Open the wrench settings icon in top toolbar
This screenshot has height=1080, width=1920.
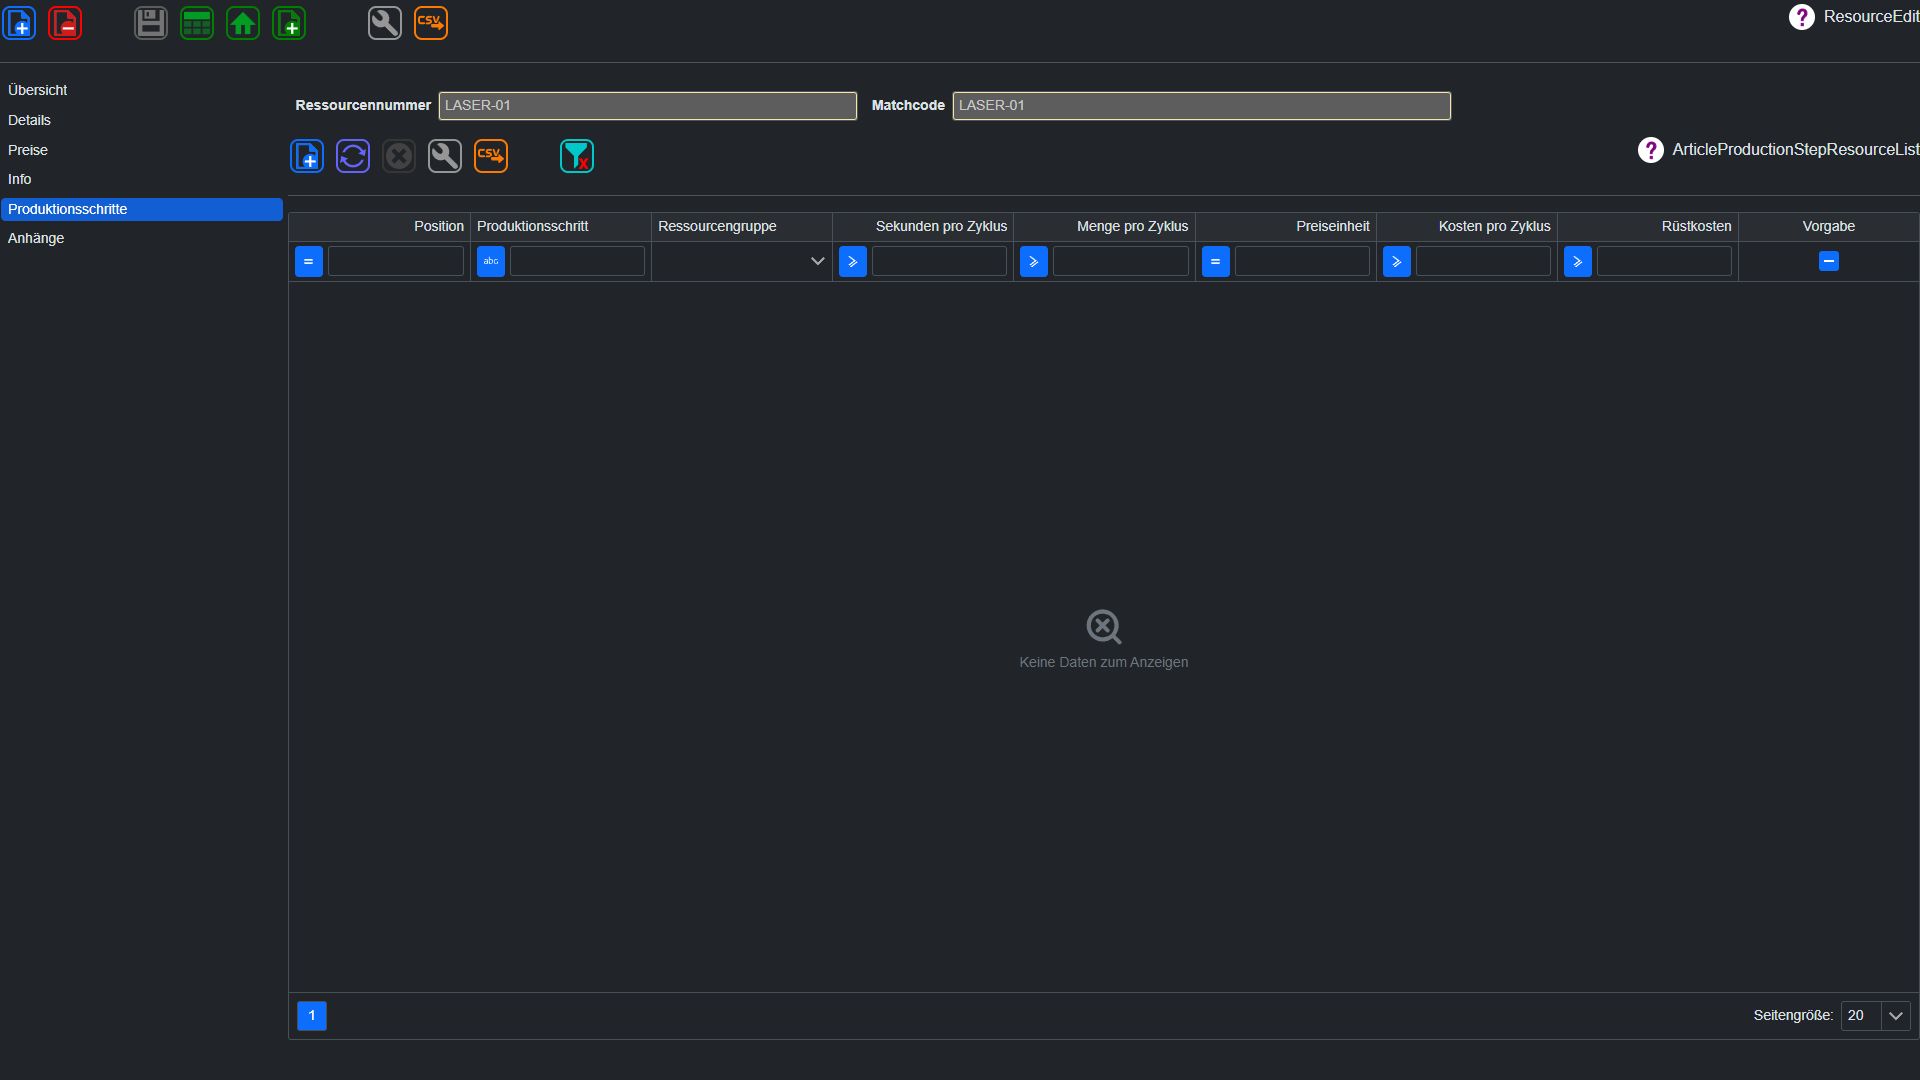point(385,23)
